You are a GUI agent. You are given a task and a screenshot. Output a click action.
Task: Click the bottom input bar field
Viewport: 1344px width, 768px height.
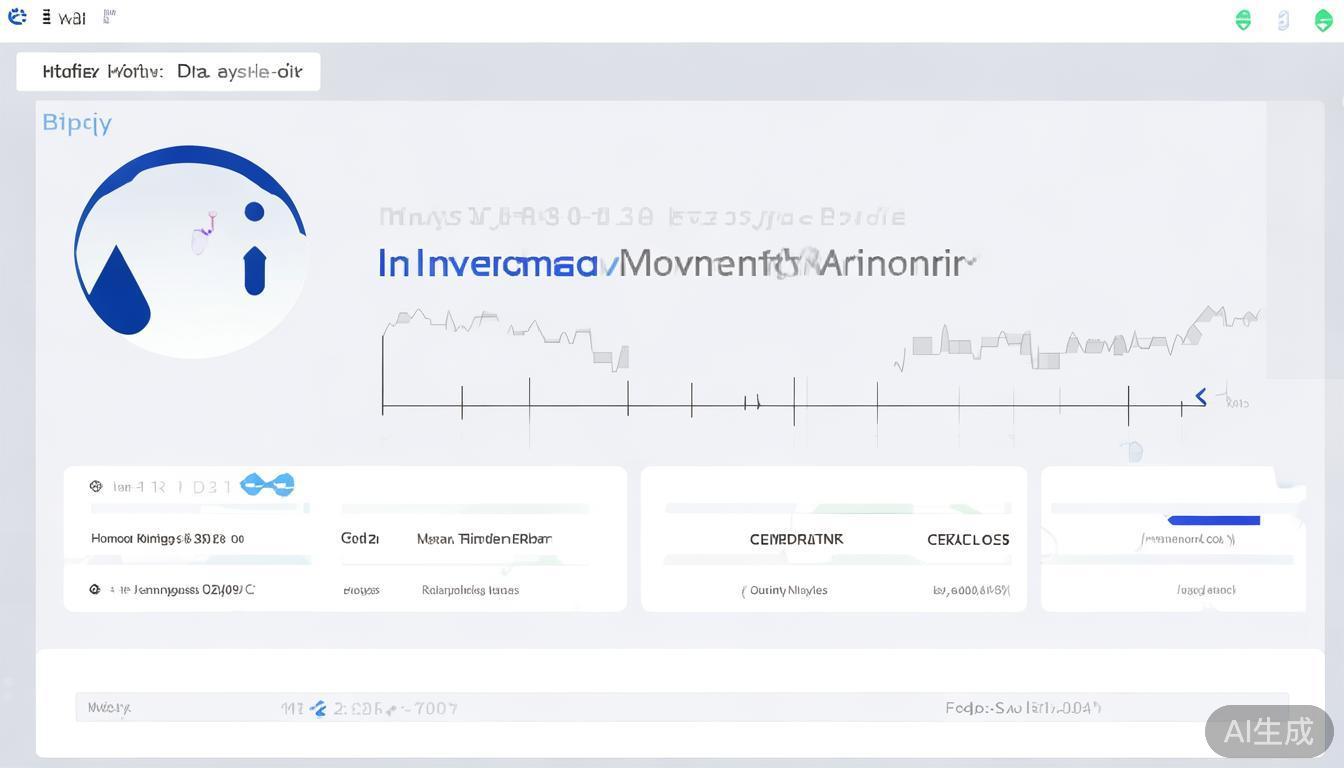tap(681, 707)
